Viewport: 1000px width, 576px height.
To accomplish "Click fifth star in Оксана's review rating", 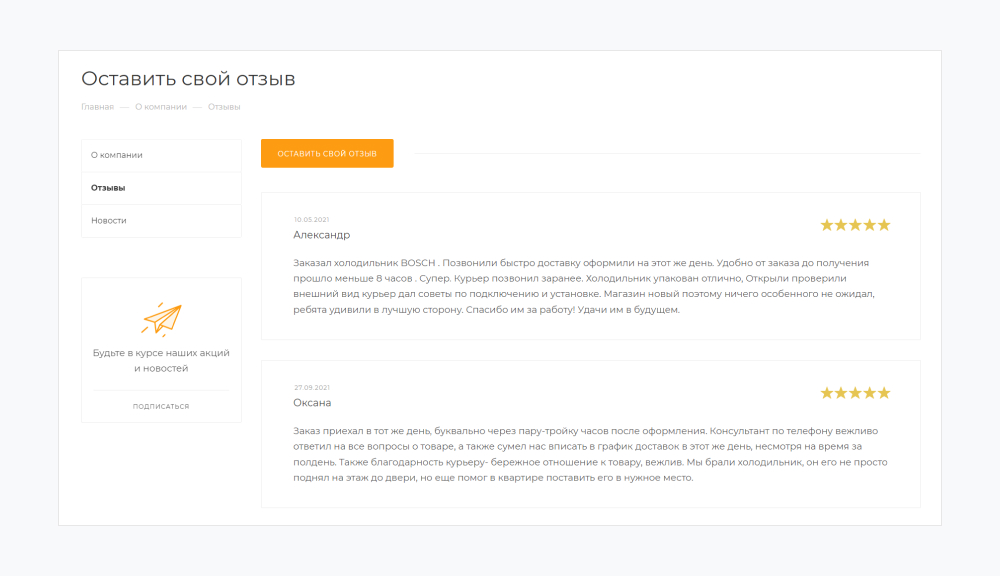I will tap(884, 393).
